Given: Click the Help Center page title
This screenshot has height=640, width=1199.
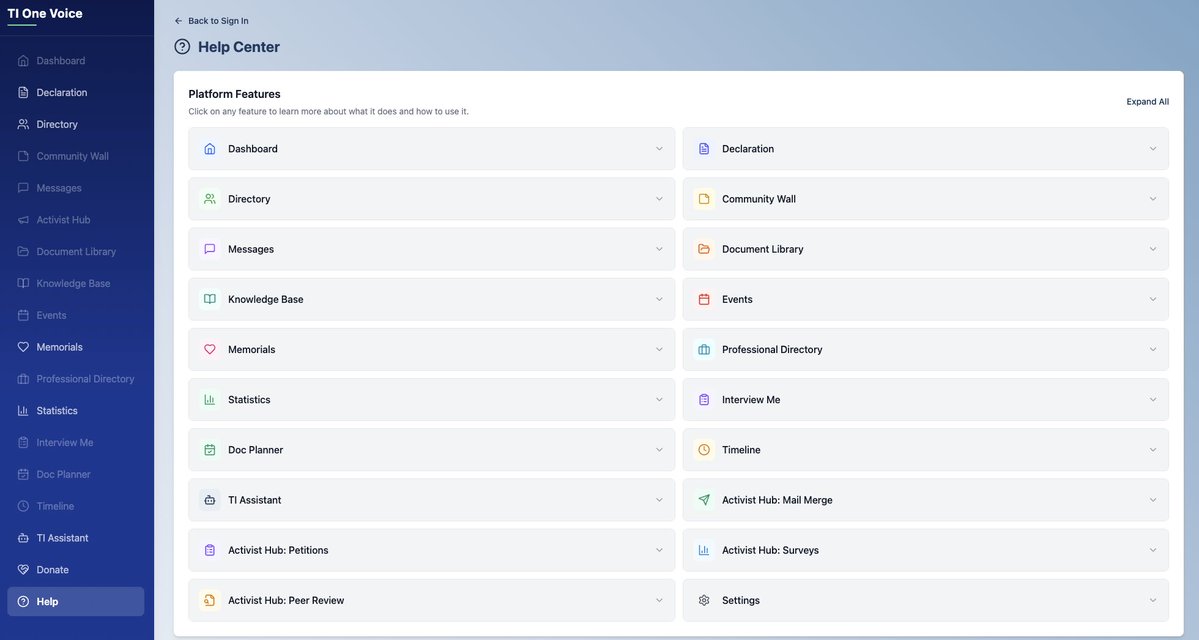Looking at the screenshot, I should (239, 47).
